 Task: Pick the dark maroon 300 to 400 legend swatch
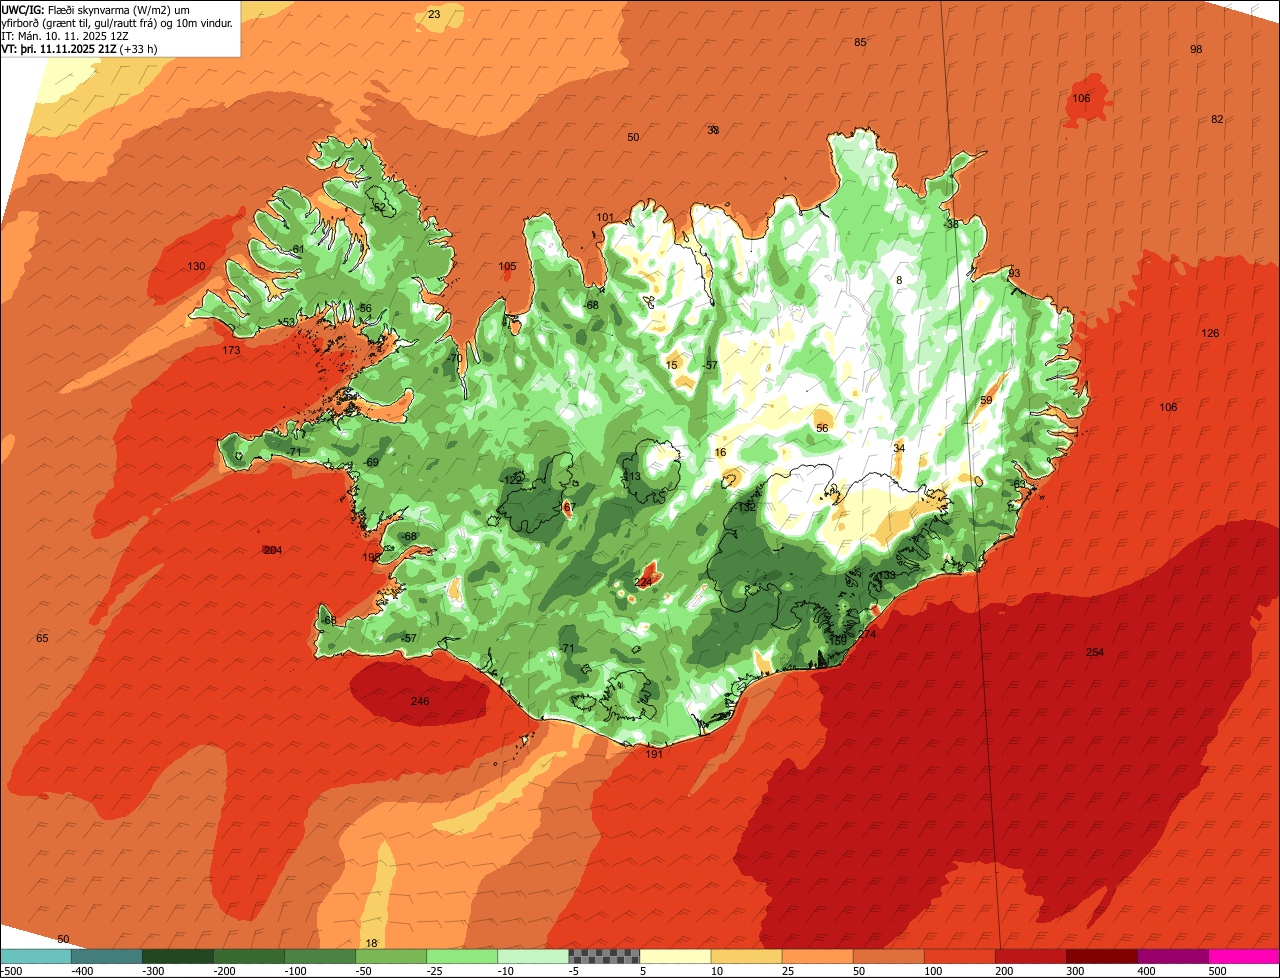point(1102,956)
